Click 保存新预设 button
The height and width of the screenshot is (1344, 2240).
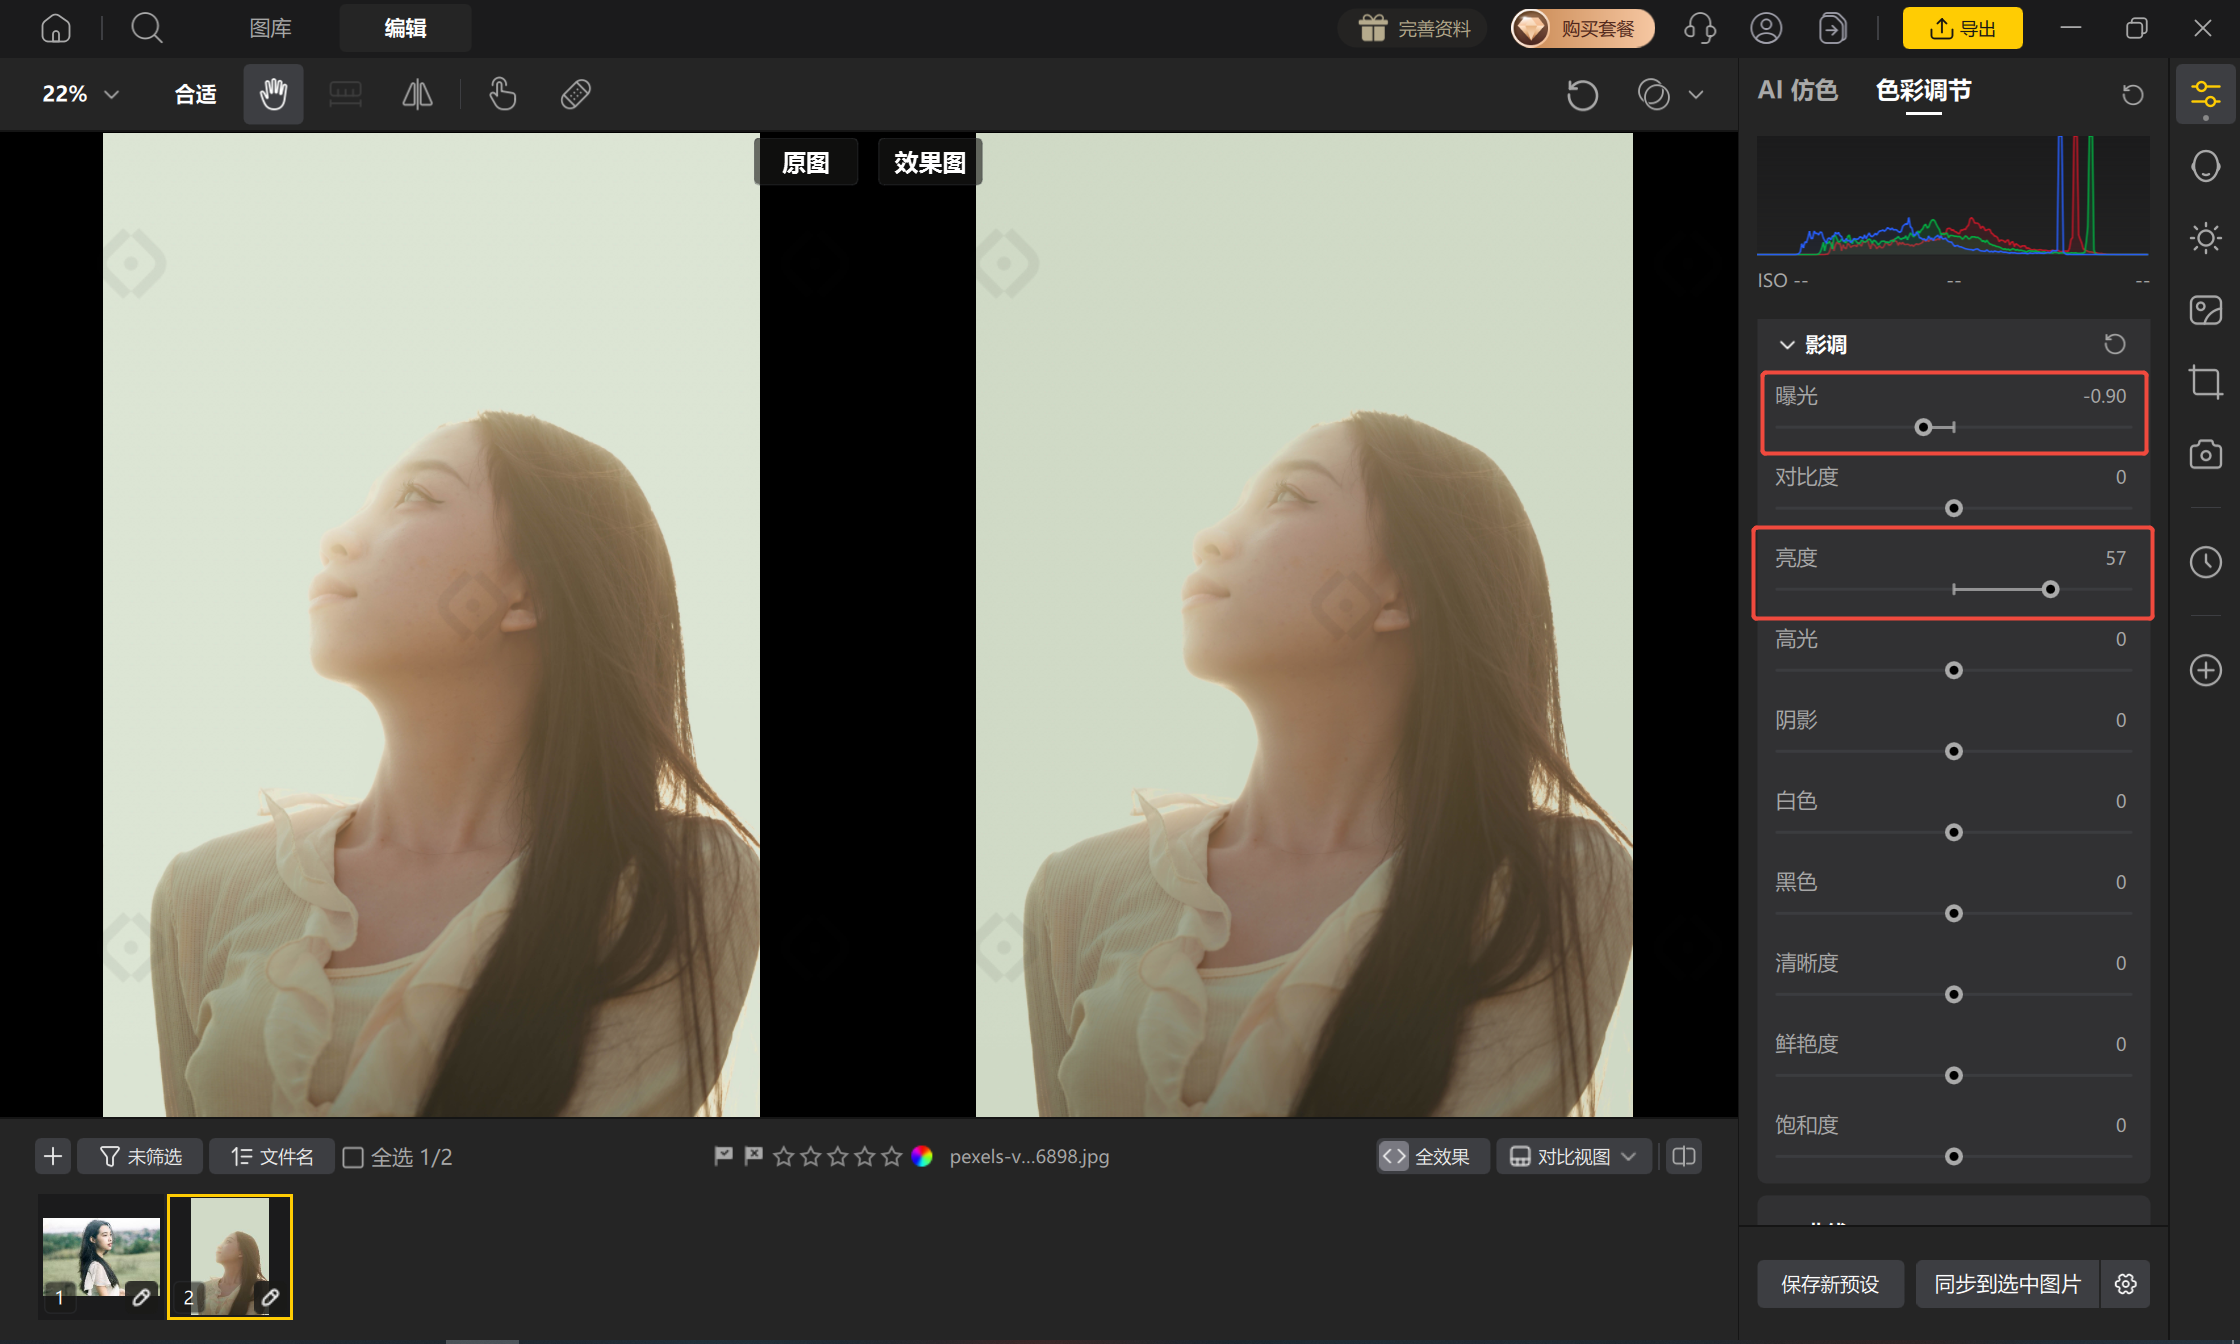(x=1830, y=1284)
